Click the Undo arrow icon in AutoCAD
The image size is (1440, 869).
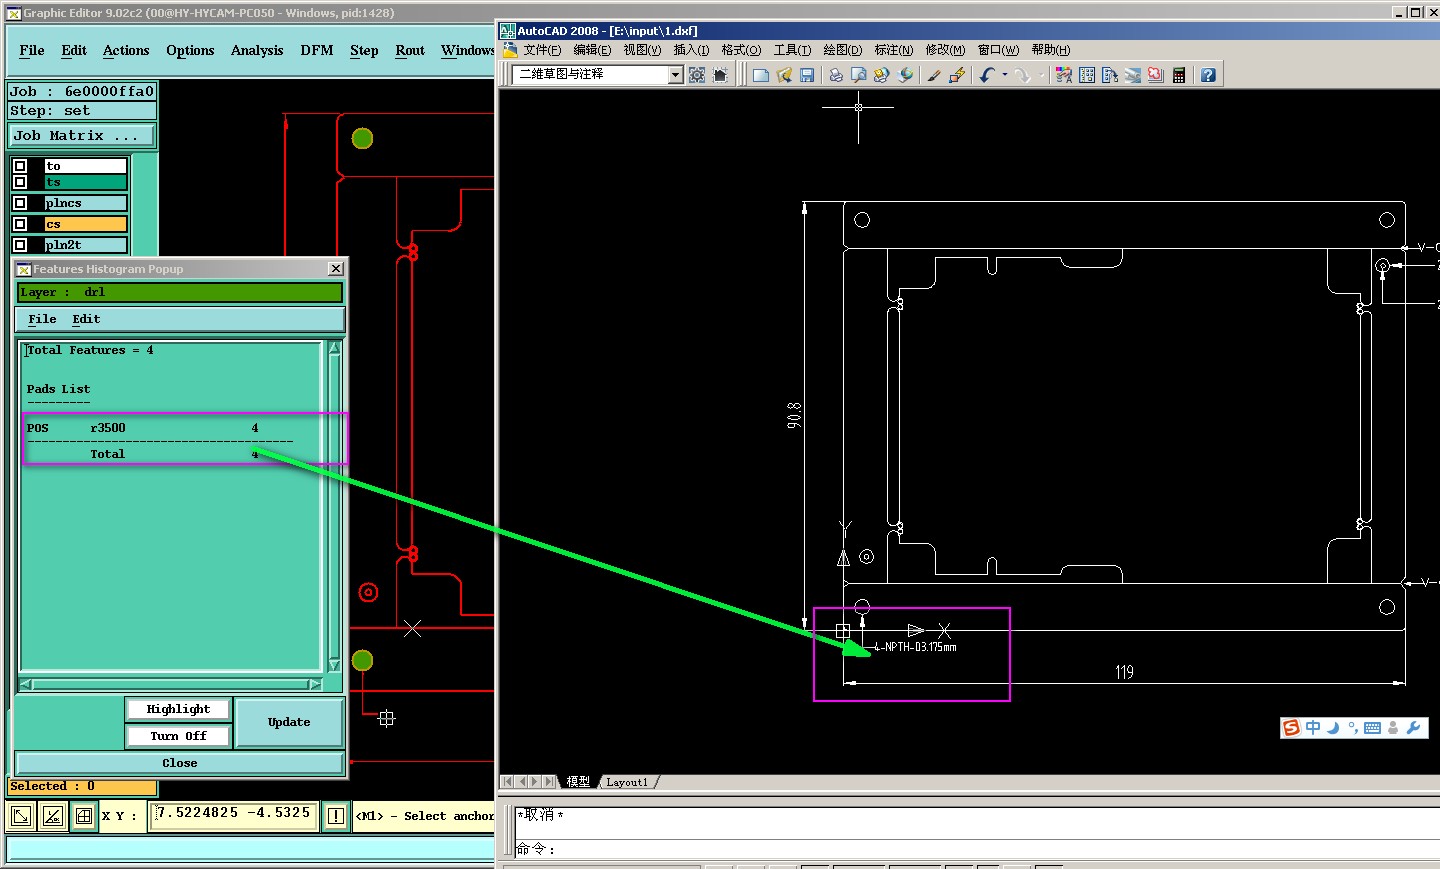(x=987, y=75)
